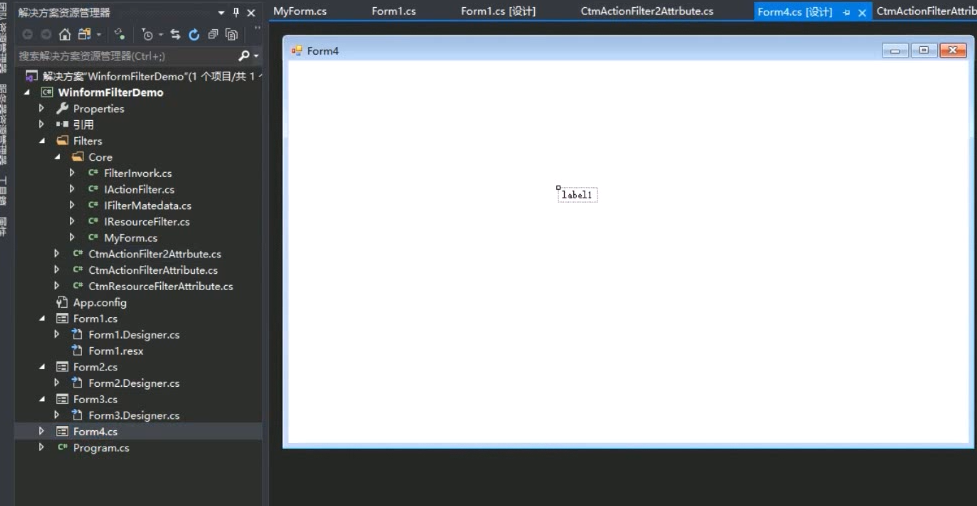This screenshot has height=506, width=977.
Task: Expand the Properties node
Action: 41,108
